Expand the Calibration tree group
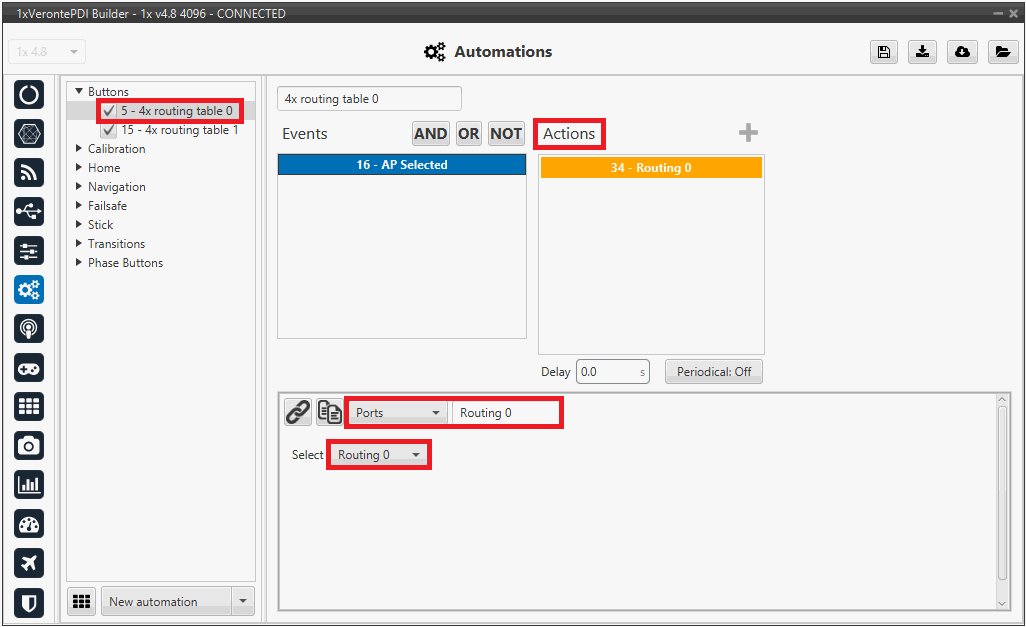1026x627 pixels. (80, 149)
